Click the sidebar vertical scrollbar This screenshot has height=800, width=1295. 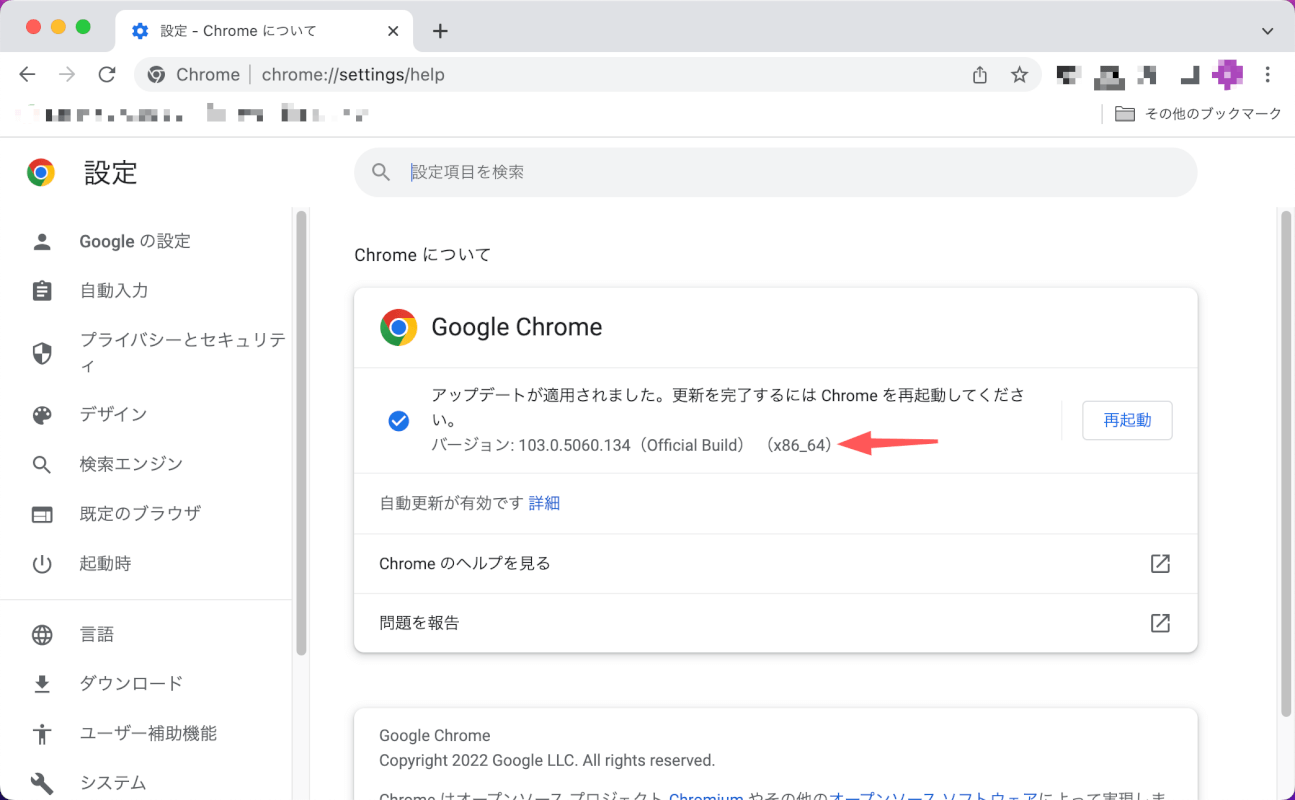point(301,432)
